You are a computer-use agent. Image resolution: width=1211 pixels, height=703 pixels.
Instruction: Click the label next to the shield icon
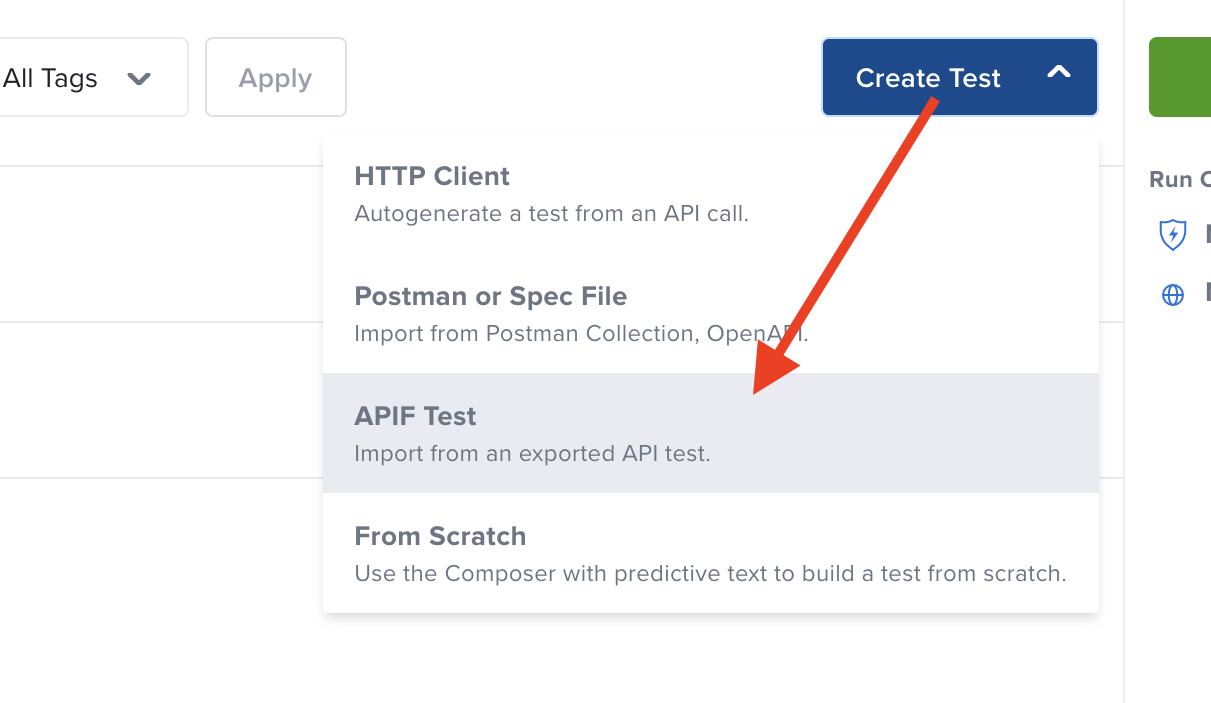tap(1206, 235)
